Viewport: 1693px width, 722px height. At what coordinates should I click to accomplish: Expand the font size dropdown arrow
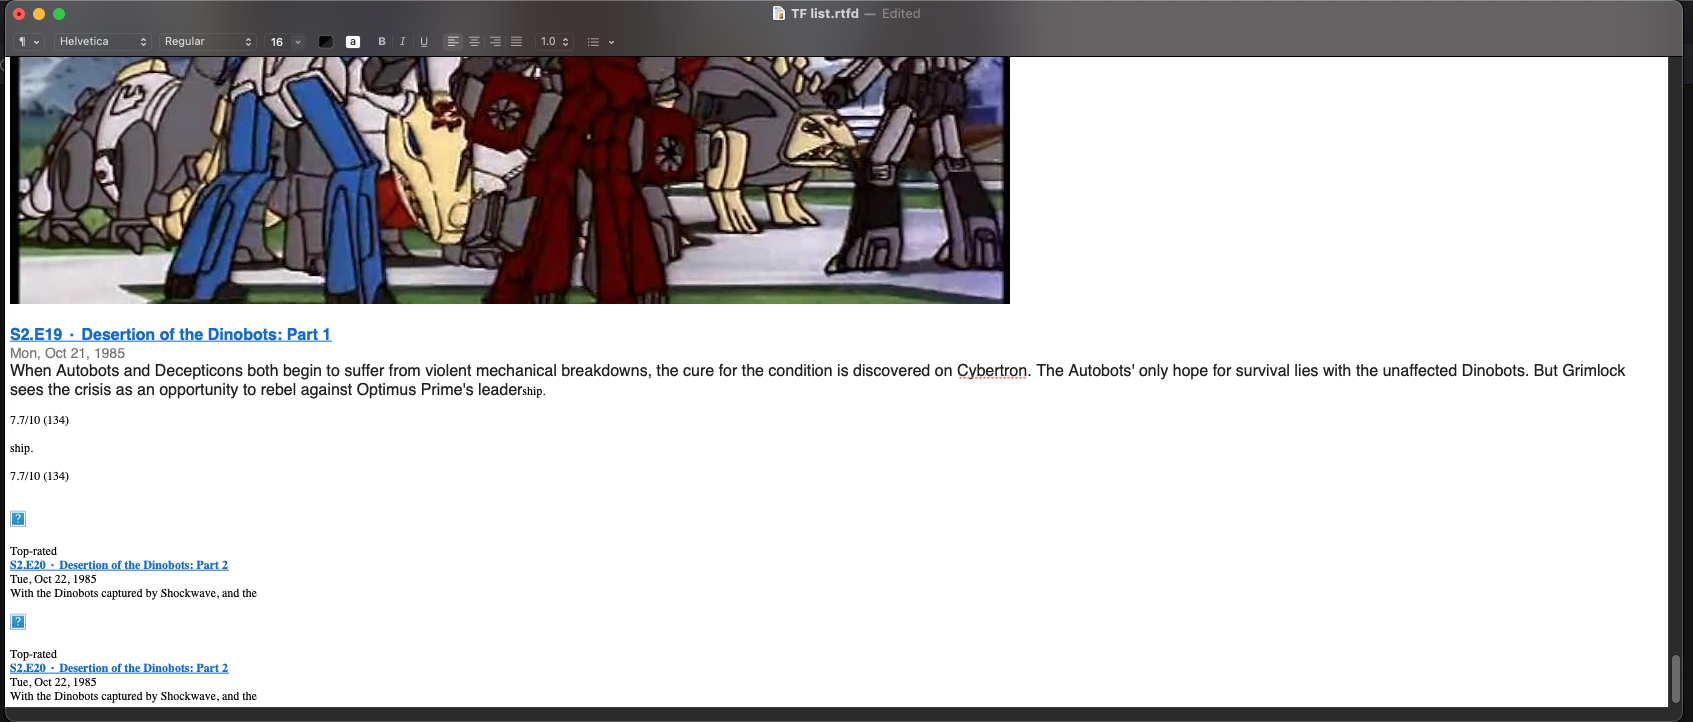[298, 42]
